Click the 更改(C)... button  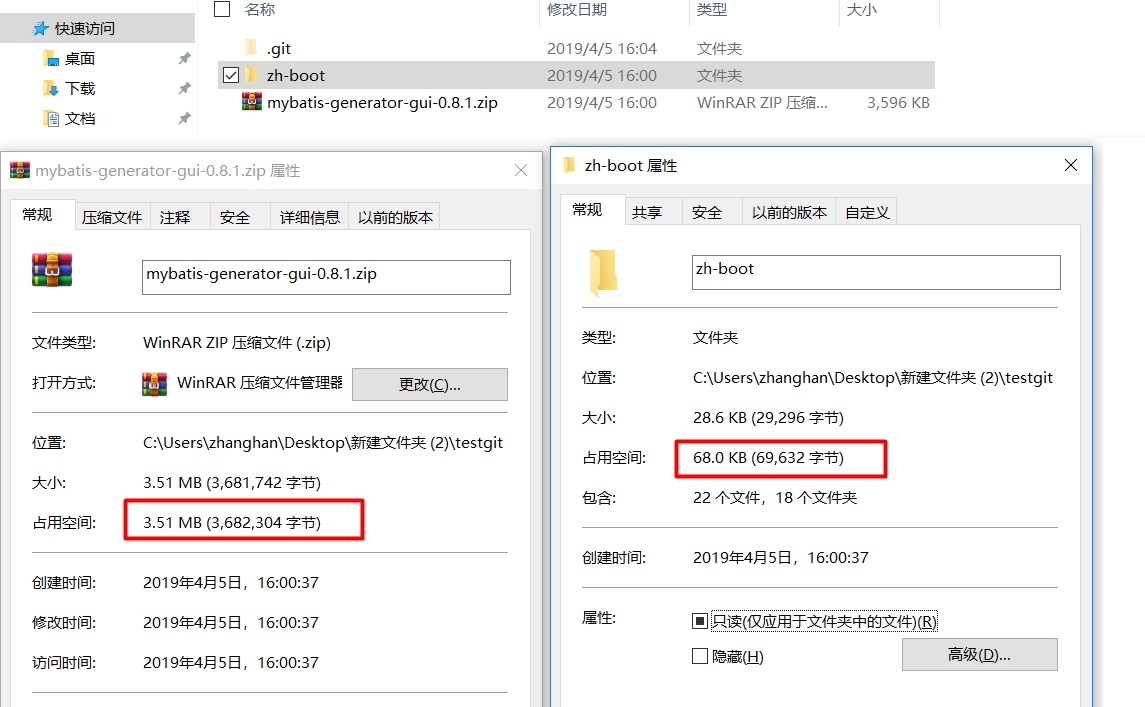click(429, 384)
